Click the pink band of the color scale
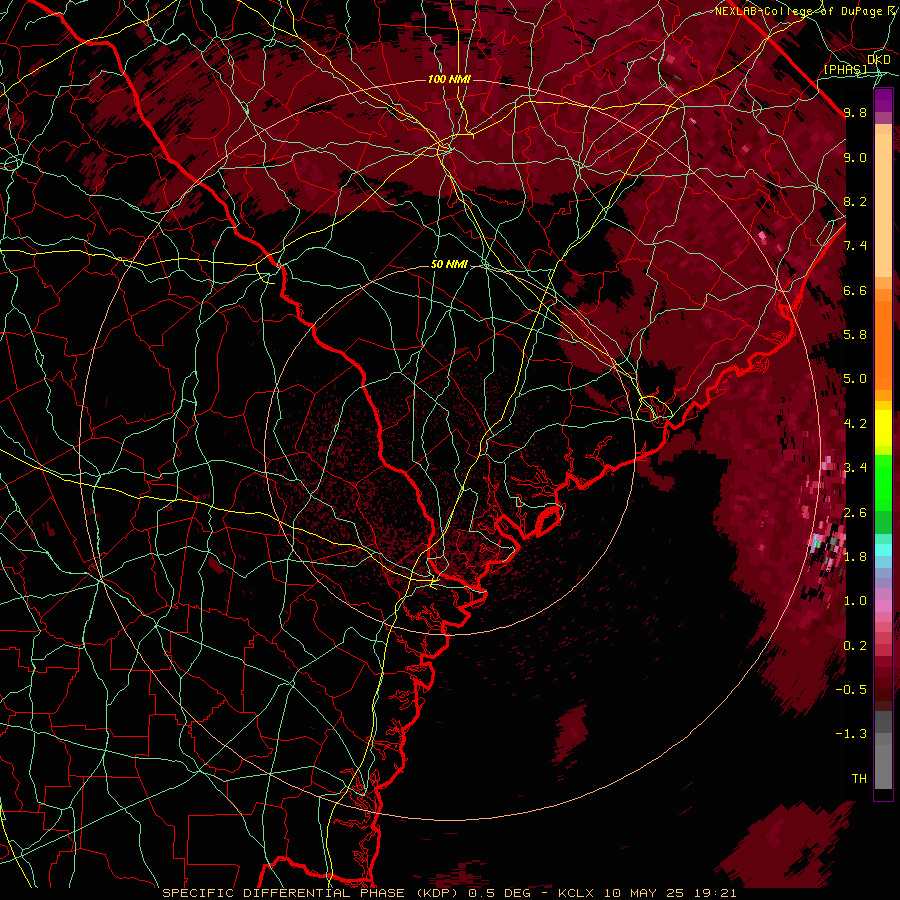Screen dimensions: 900x900 pyautogui.click(x=883, y=606)
